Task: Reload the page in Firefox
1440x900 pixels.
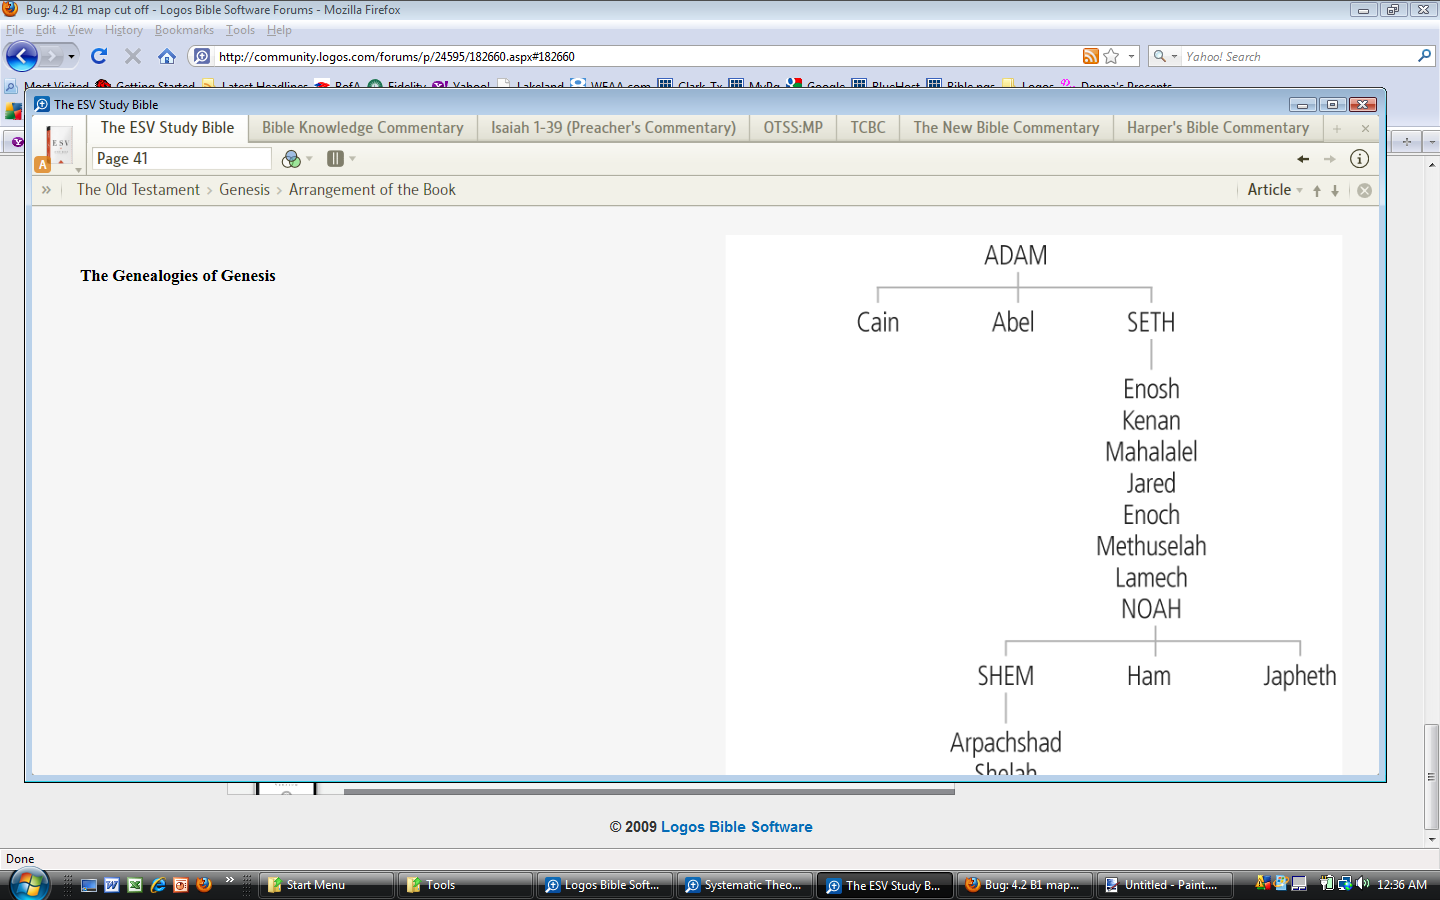Action: tap(99, 56)
